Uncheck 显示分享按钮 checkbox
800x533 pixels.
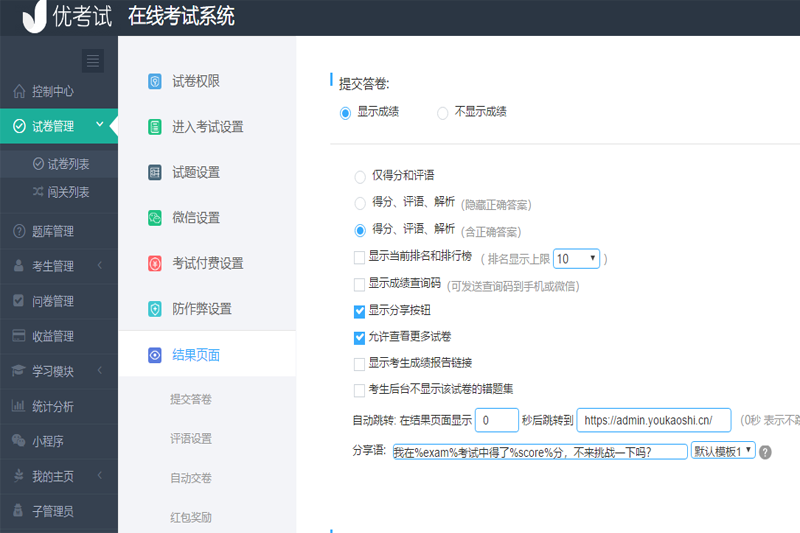[360, 311]
